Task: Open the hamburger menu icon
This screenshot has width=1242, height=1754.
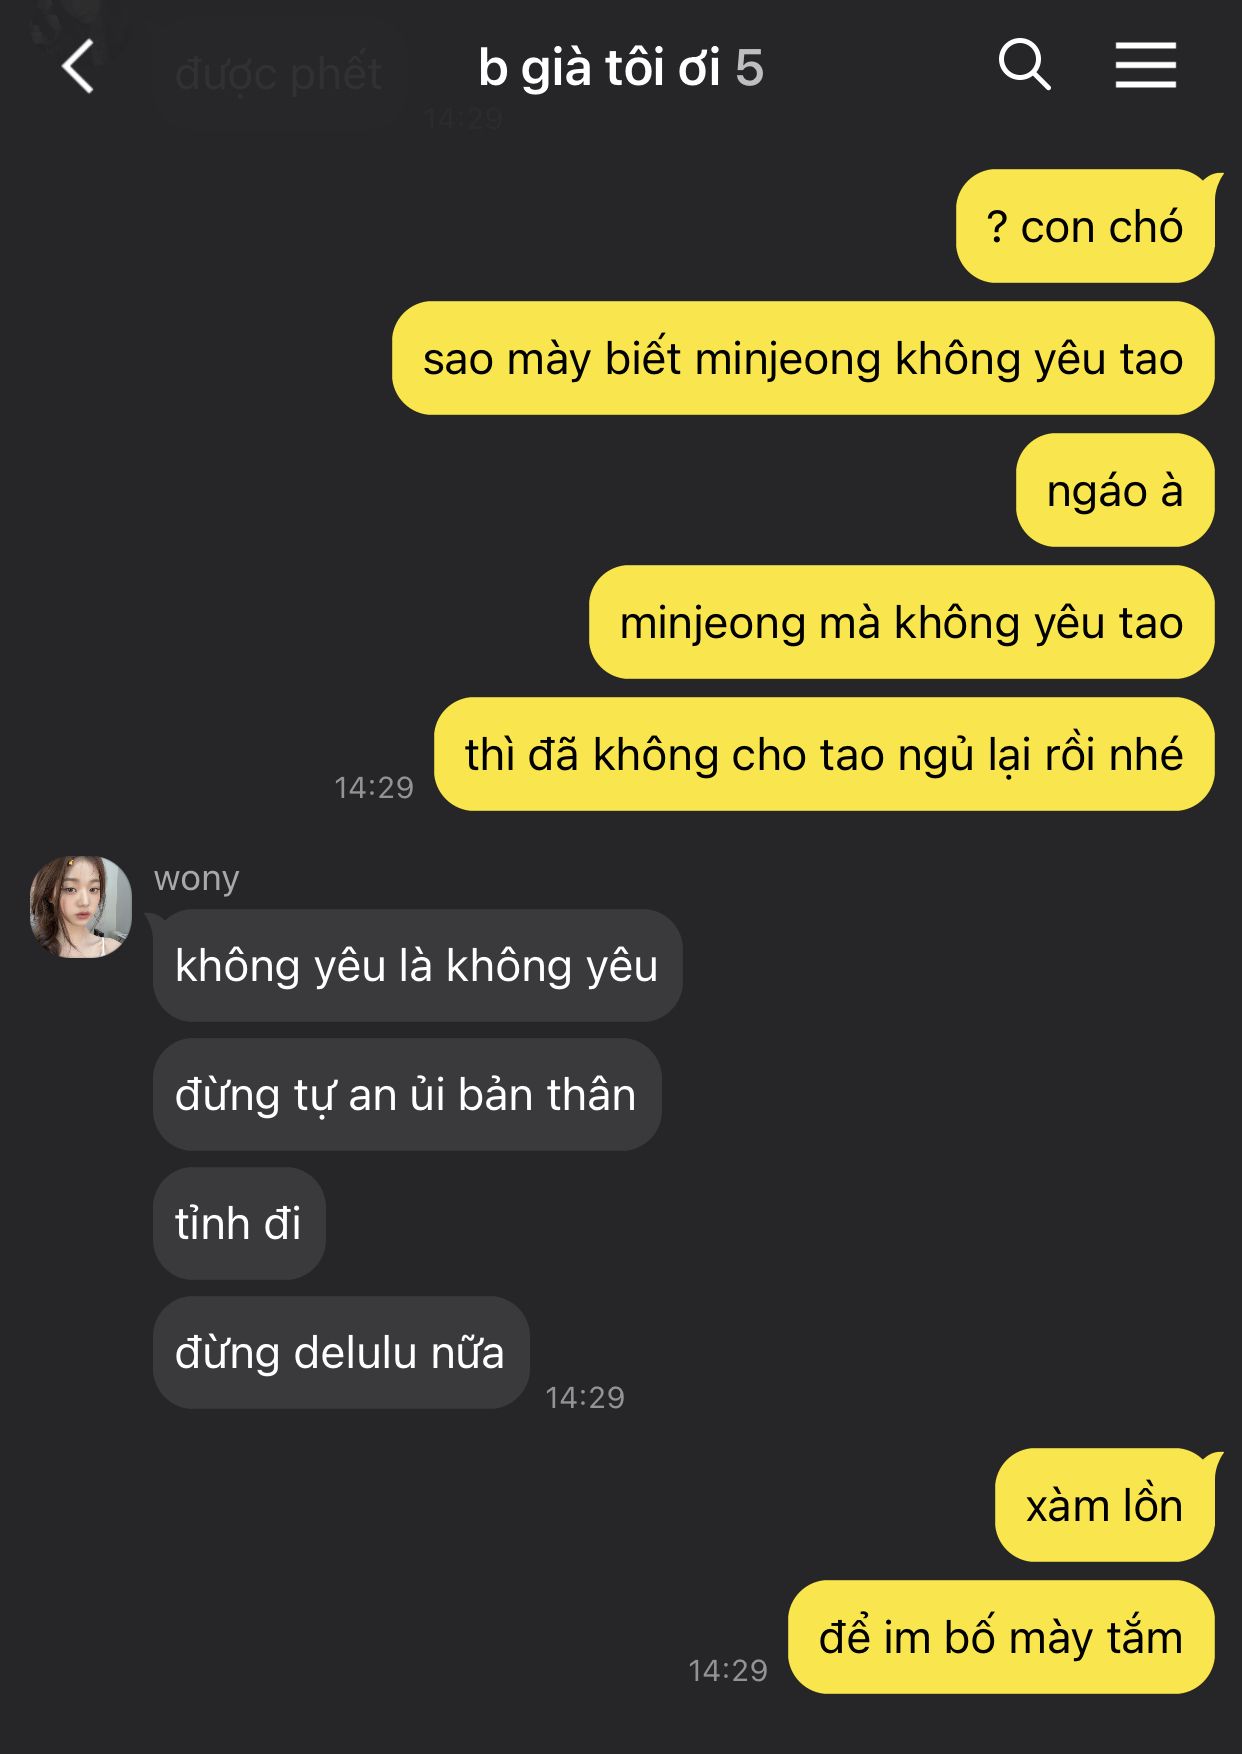Action: pyautogui.click(x=1146, y=66)
